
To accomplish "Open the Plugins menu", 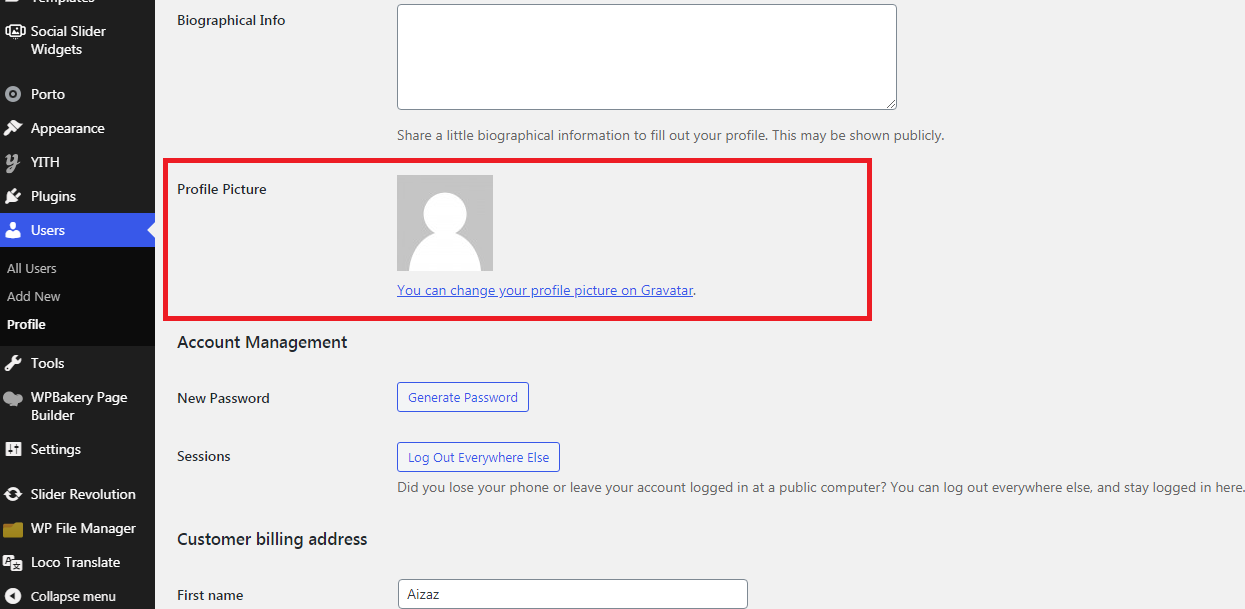I will tap(77, 196).
